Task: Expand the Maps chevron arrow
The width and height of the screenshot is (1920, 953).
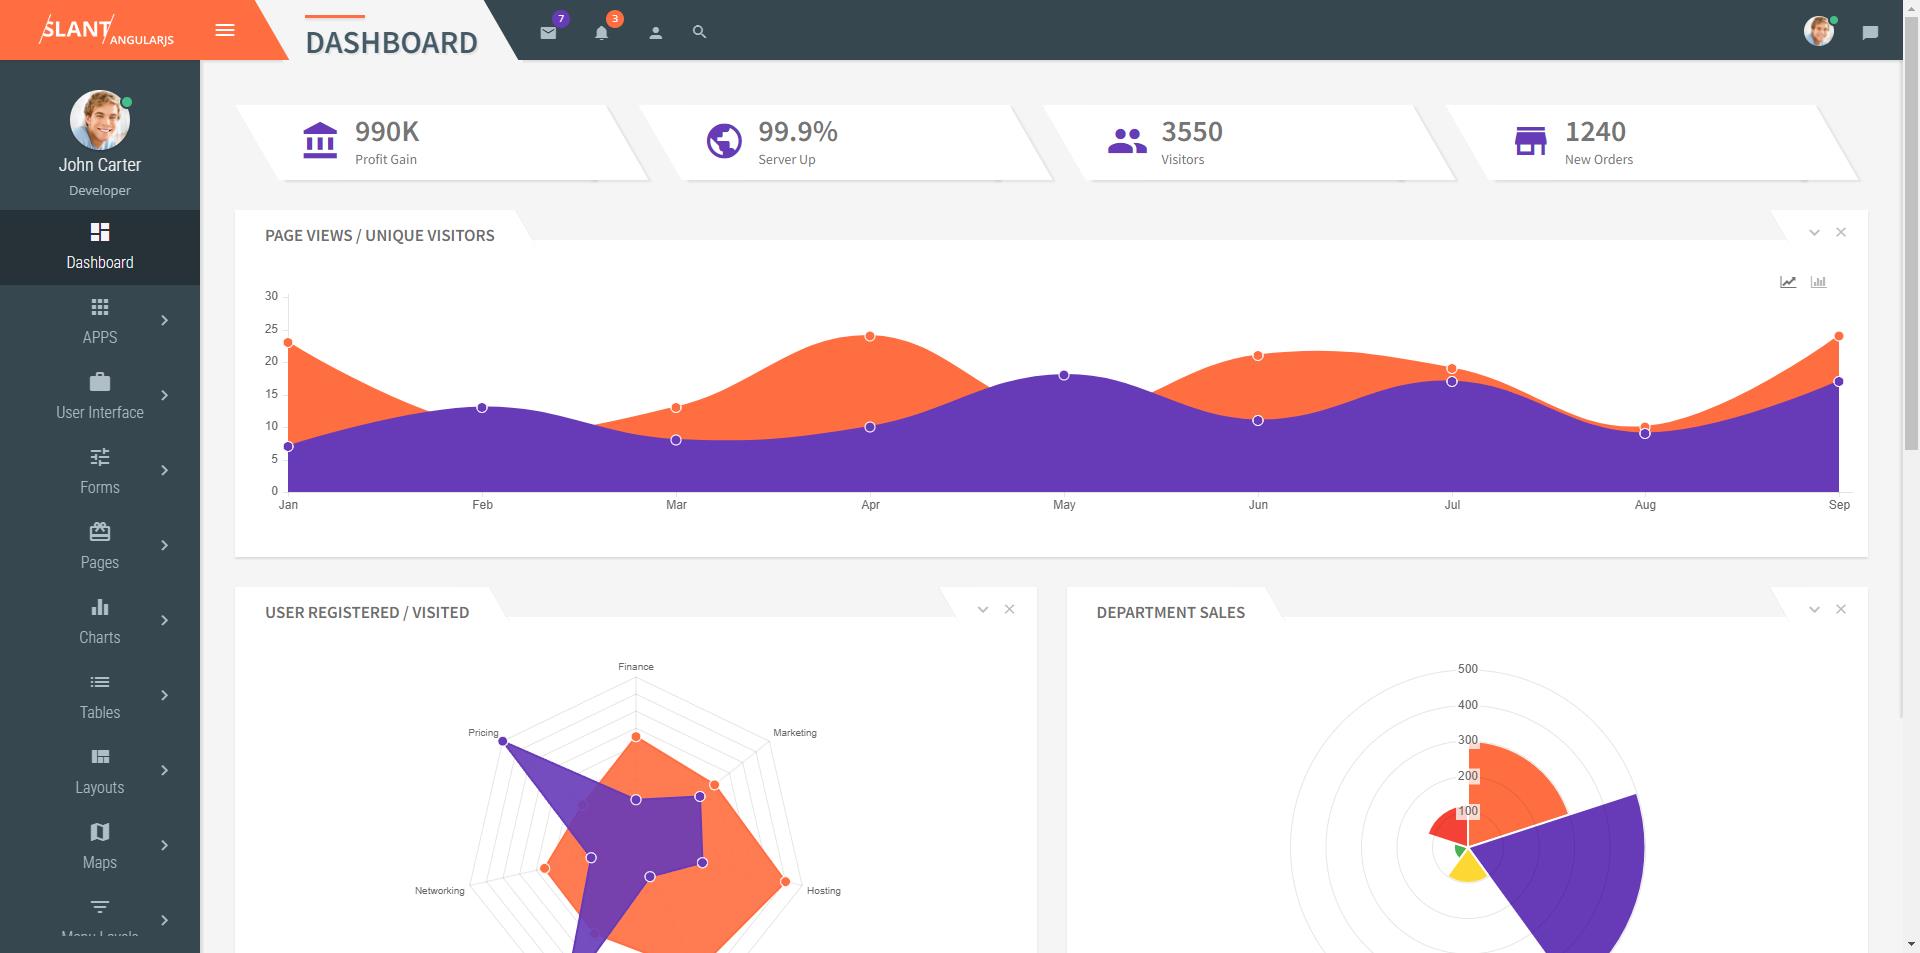Action: point(165,845)
